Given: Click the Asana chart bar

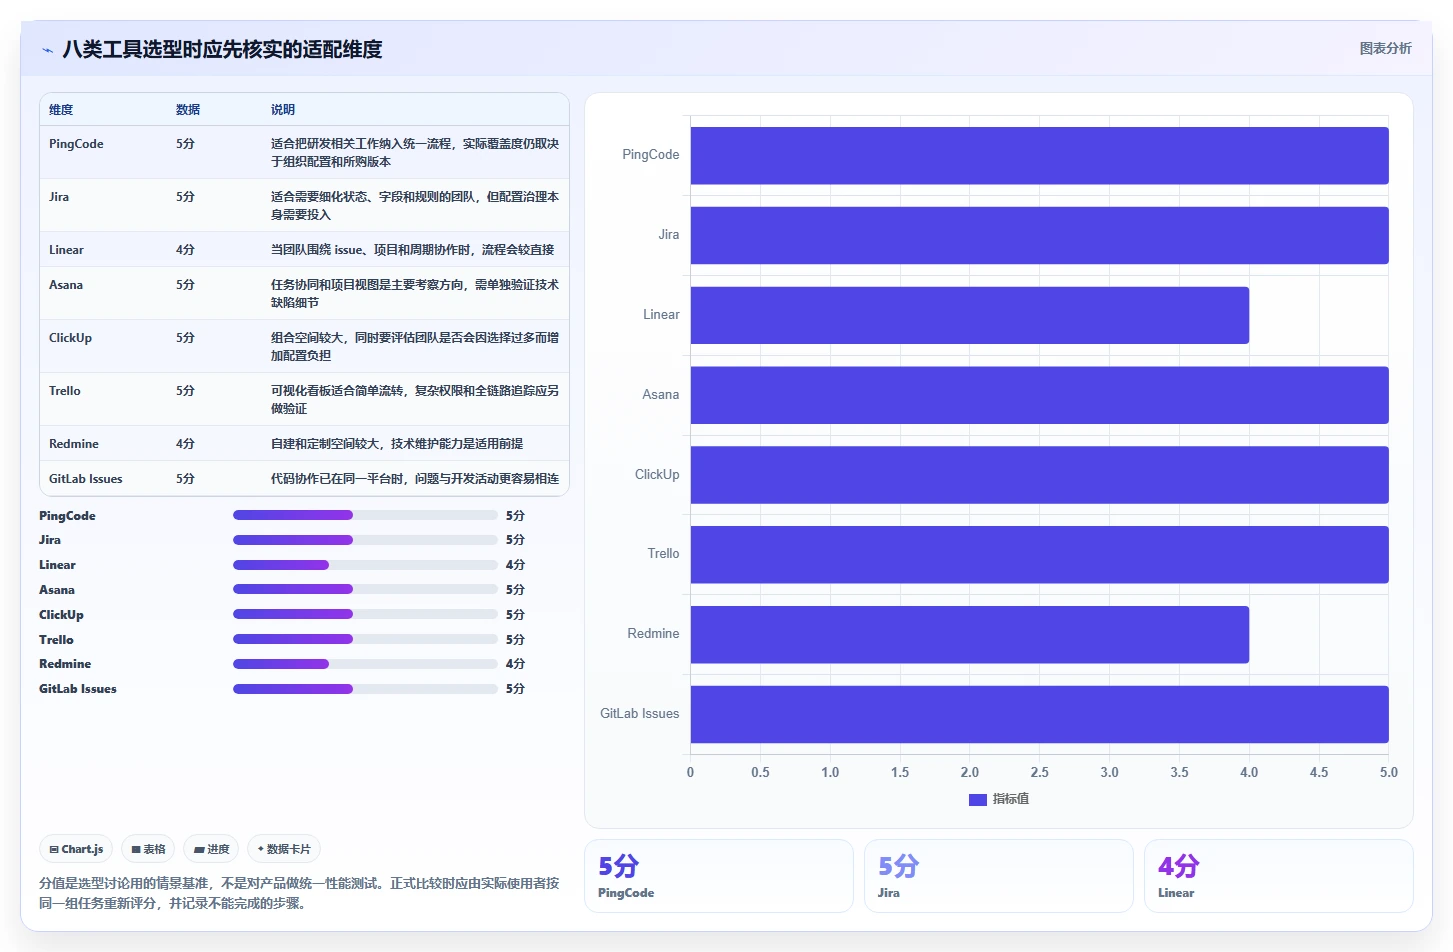Looking at the screenshot, I should click(x=1039, y=395).
